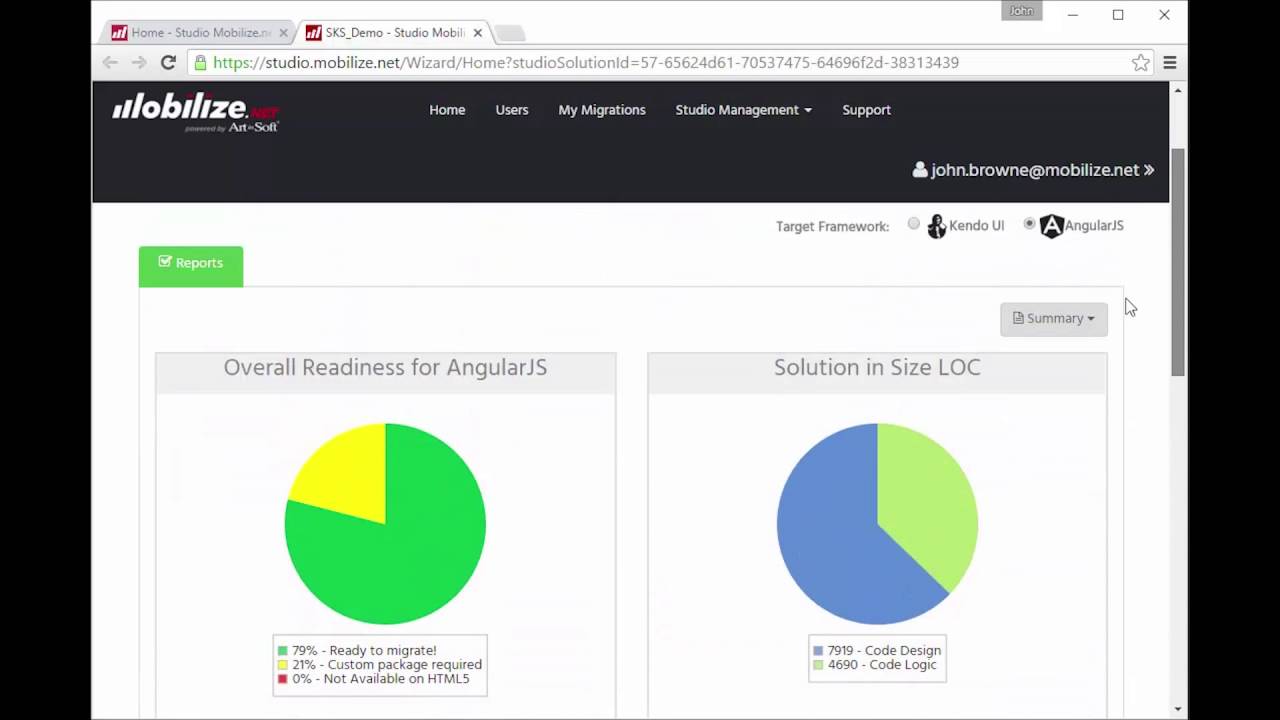Select the SKS_Demo browser tab

point(392,33)
